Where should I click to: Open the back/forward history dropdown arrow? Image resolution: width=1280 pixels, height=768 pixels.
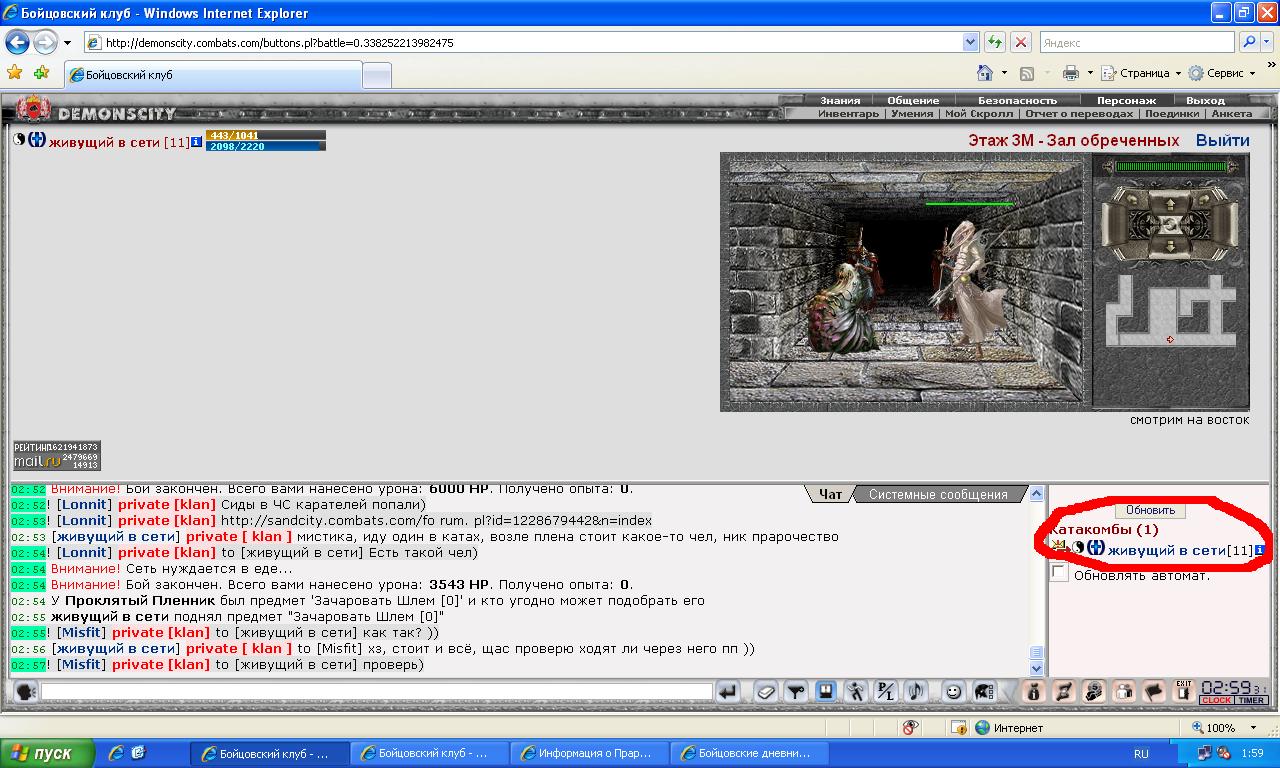click(x=67, y=43)
